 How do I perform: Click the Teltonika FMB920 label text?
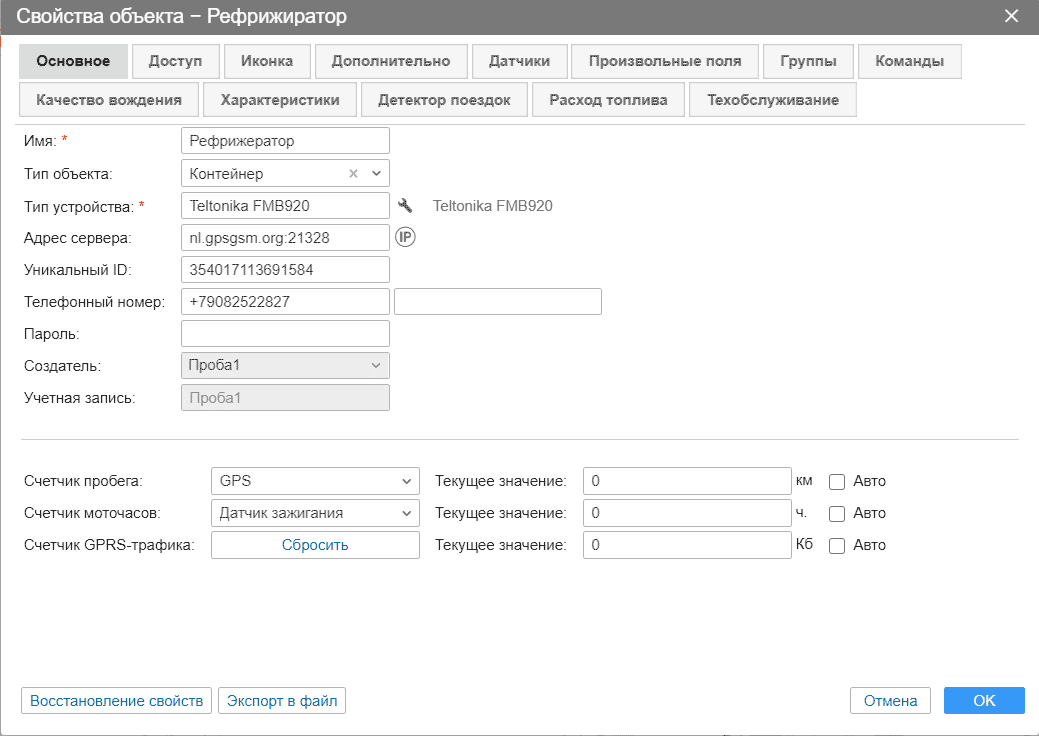click(x=492, y=206)
